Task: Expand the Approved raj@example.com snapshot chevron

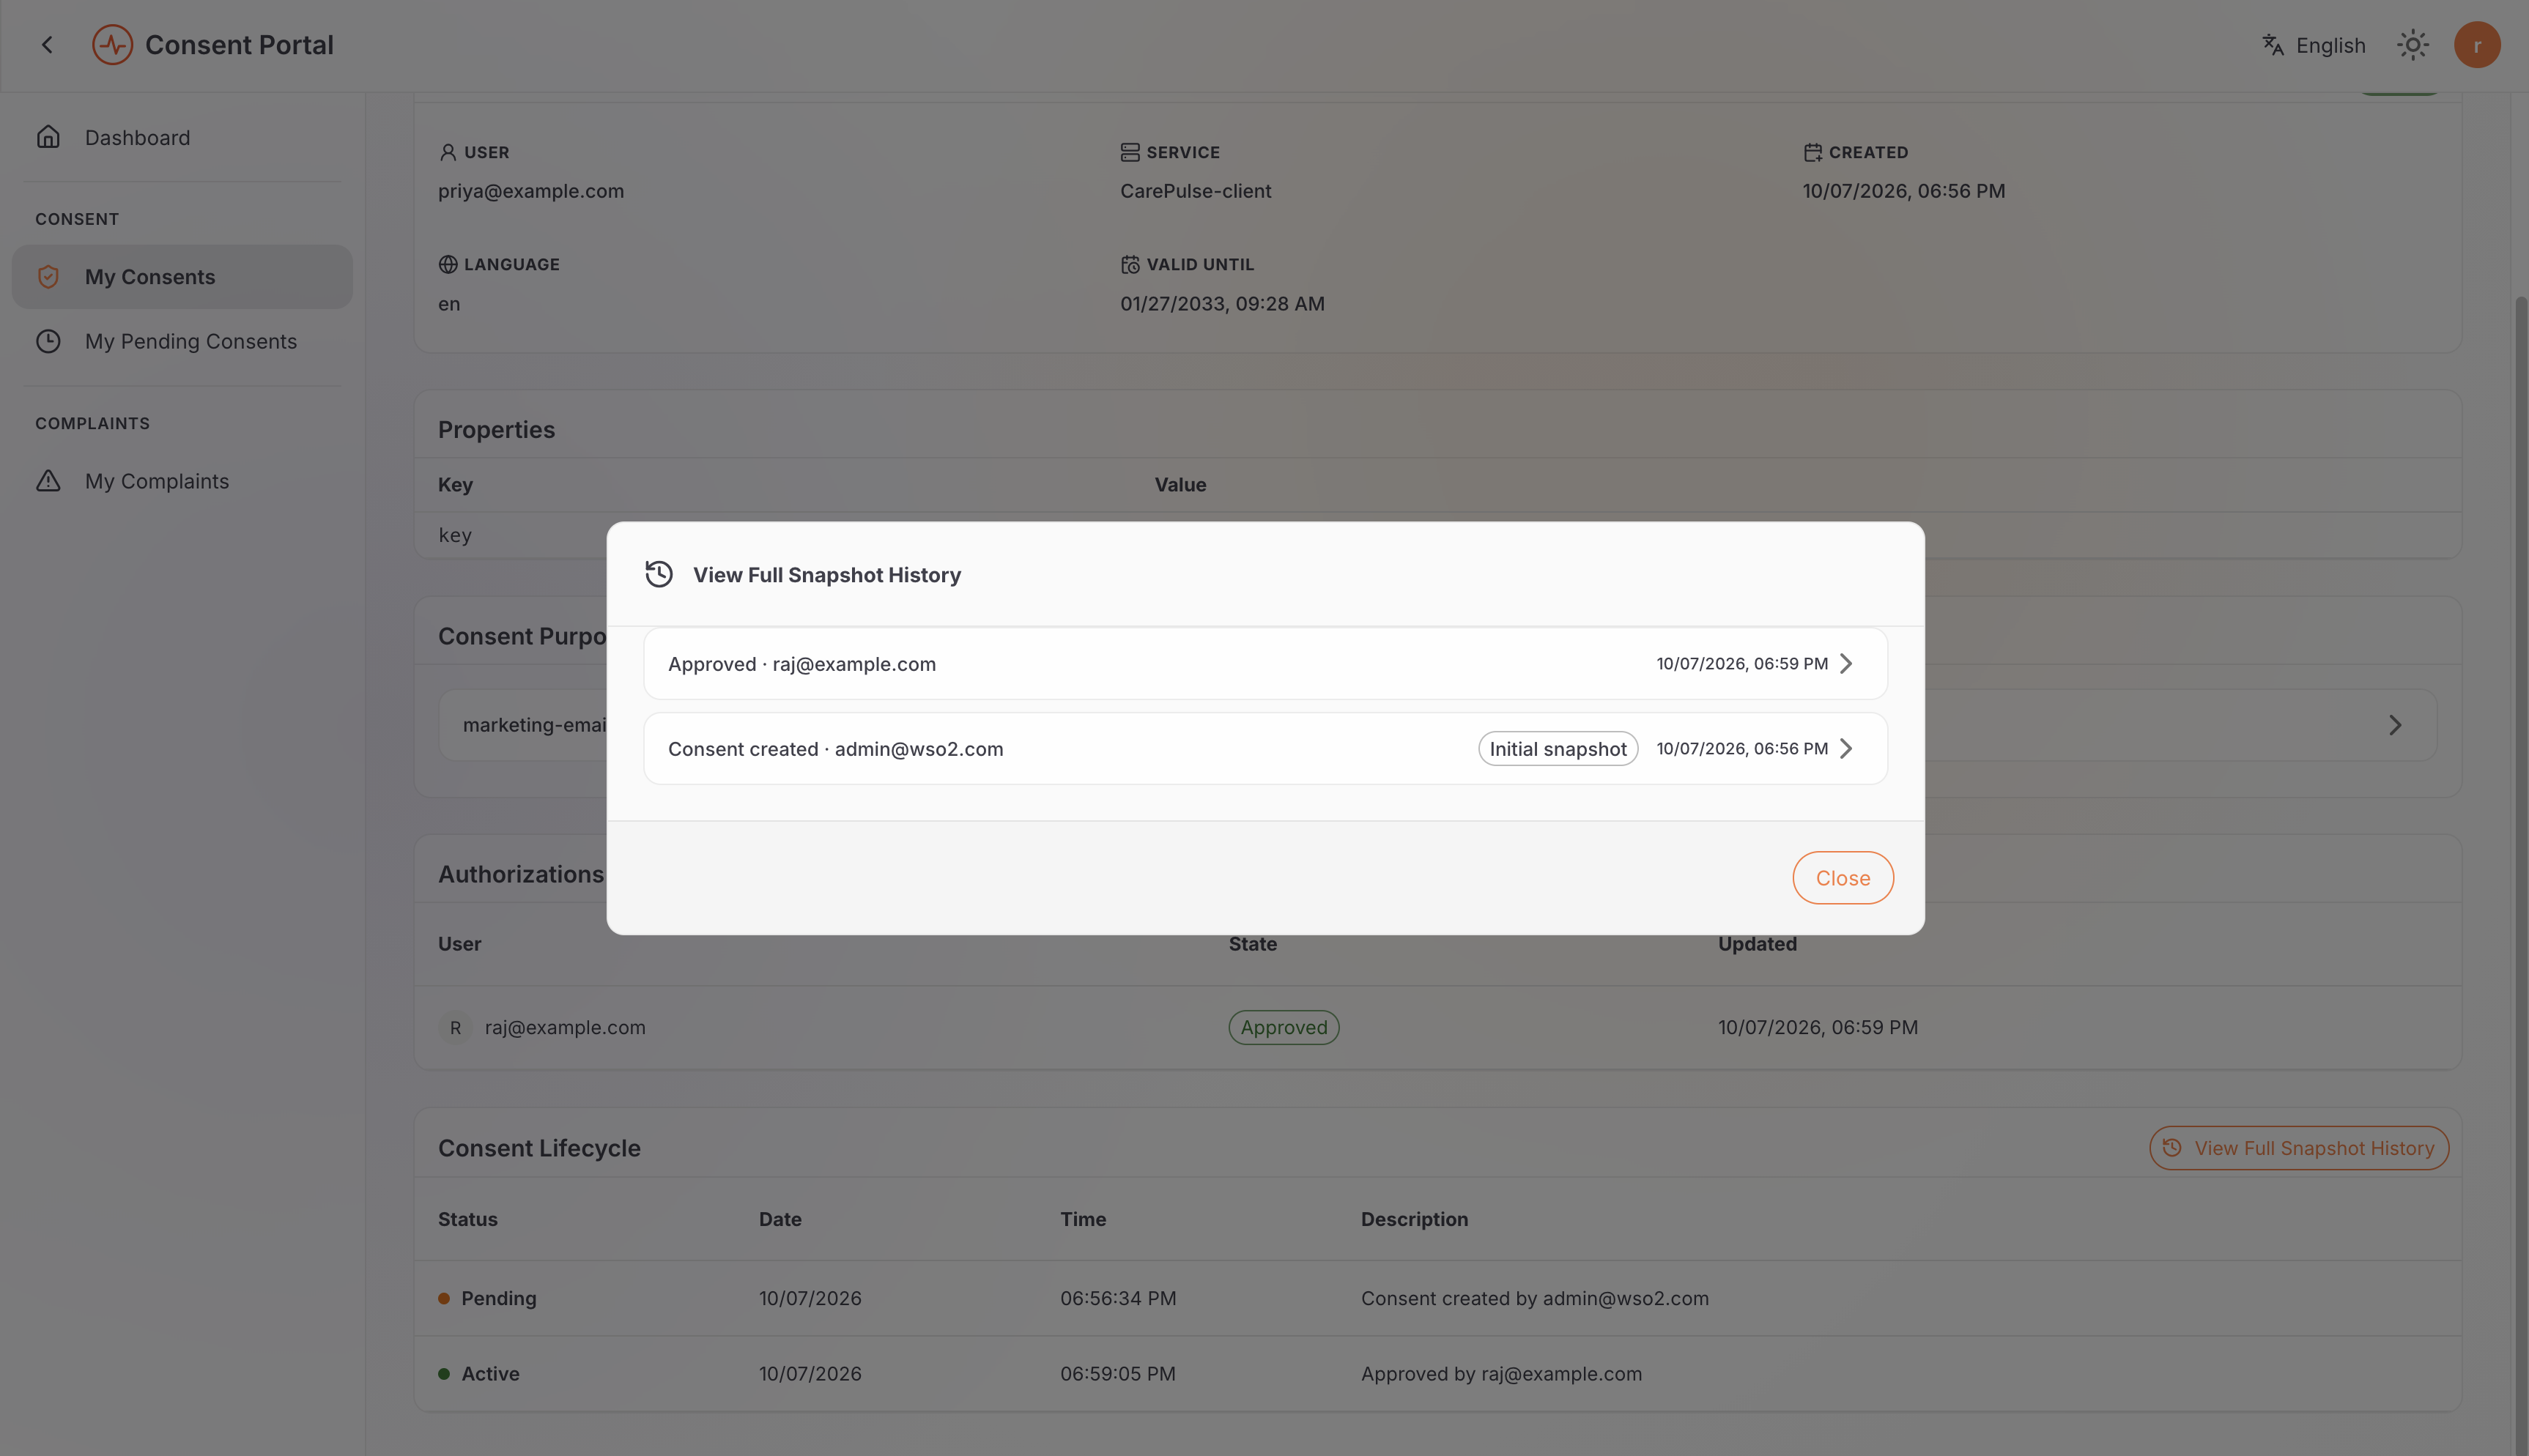Action: pyautogui.click(x=1846, y=663)
